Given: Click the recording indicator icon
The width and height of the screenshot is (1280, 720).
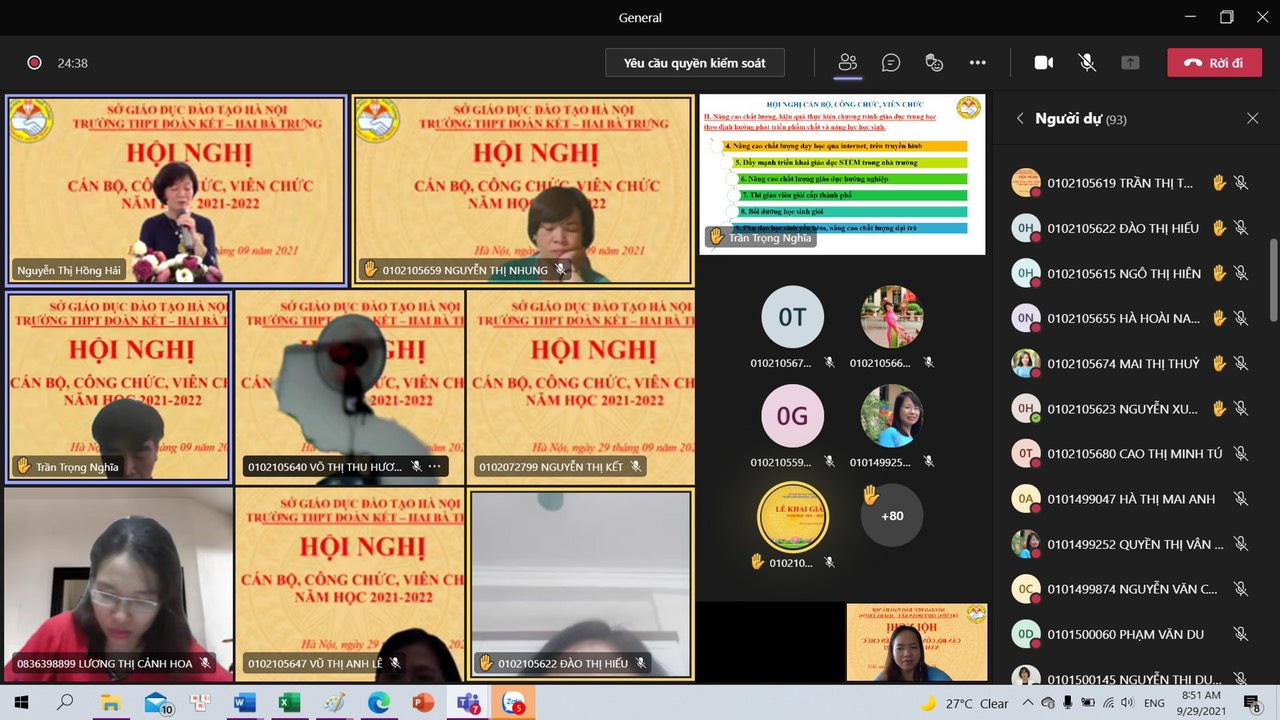Looking at the screenshot, I should (x=34, y=63).
